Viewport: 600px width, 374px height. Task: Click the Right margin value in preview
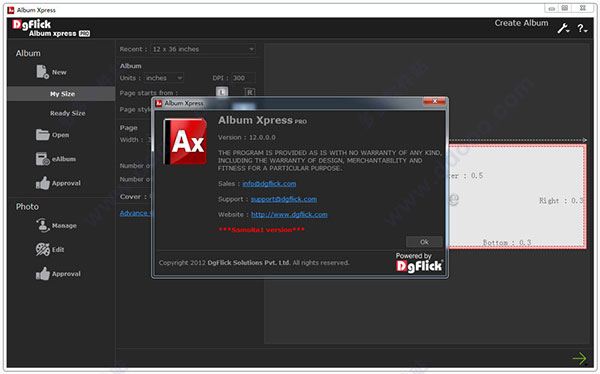click(x=561, y=201)
